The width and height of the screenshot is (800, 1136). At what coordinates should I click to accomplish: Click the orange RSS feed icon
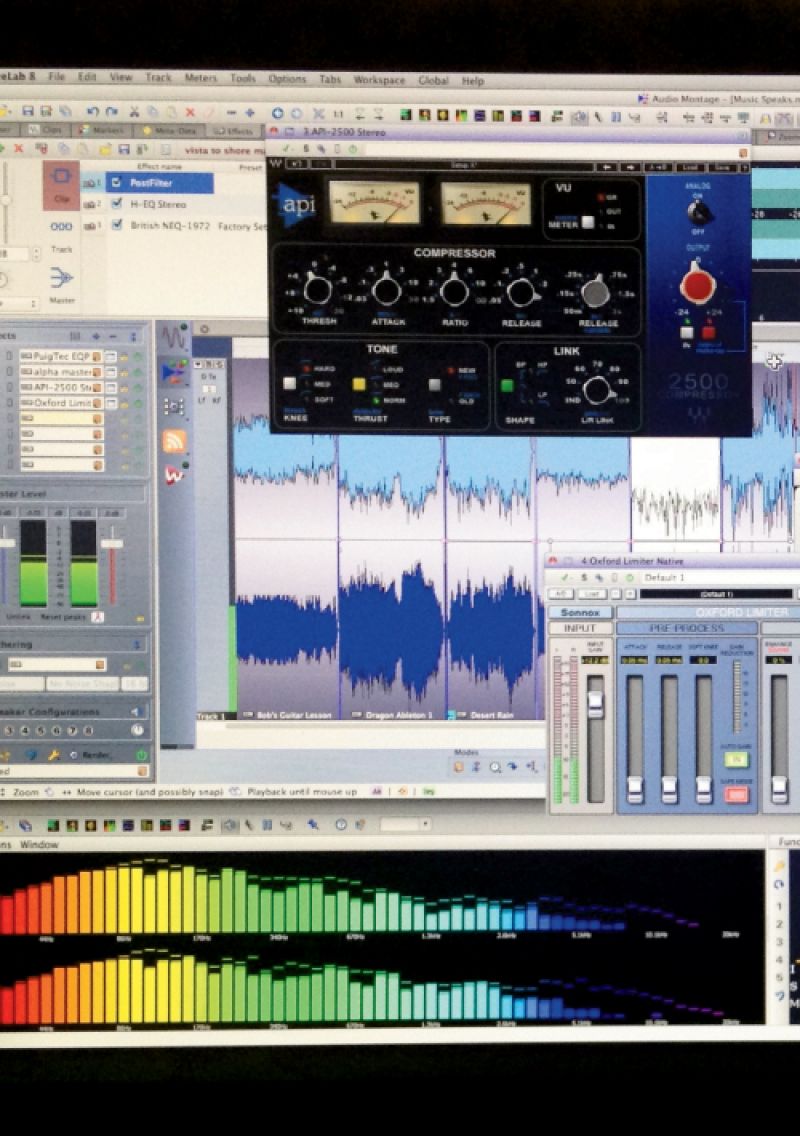(x=174, y=441)
